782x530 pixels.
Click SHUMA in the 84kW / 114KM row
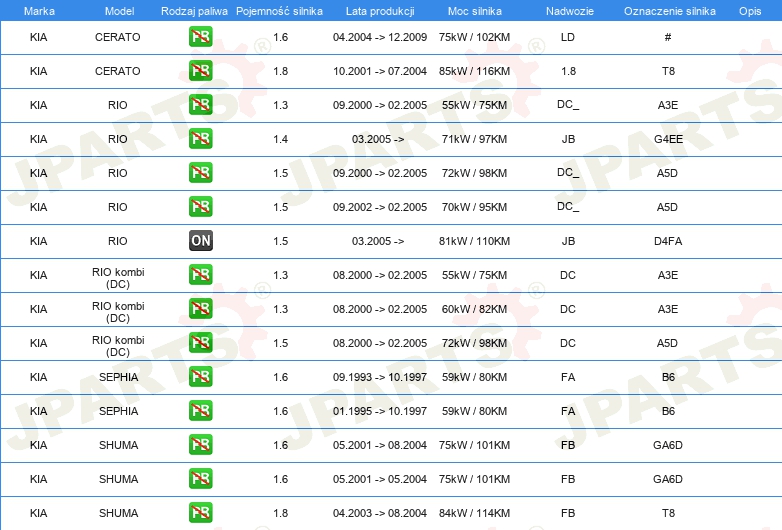point(118,513)
